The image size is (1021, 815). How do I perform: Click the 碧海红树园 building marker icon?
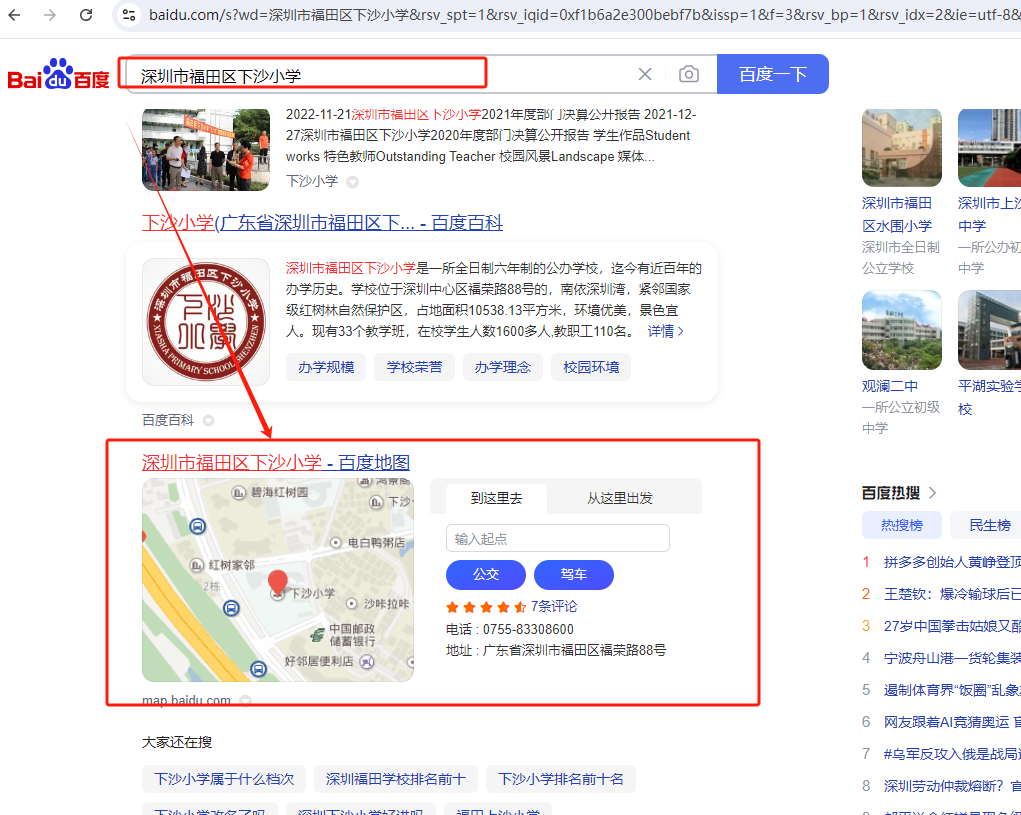pos(239,493)
